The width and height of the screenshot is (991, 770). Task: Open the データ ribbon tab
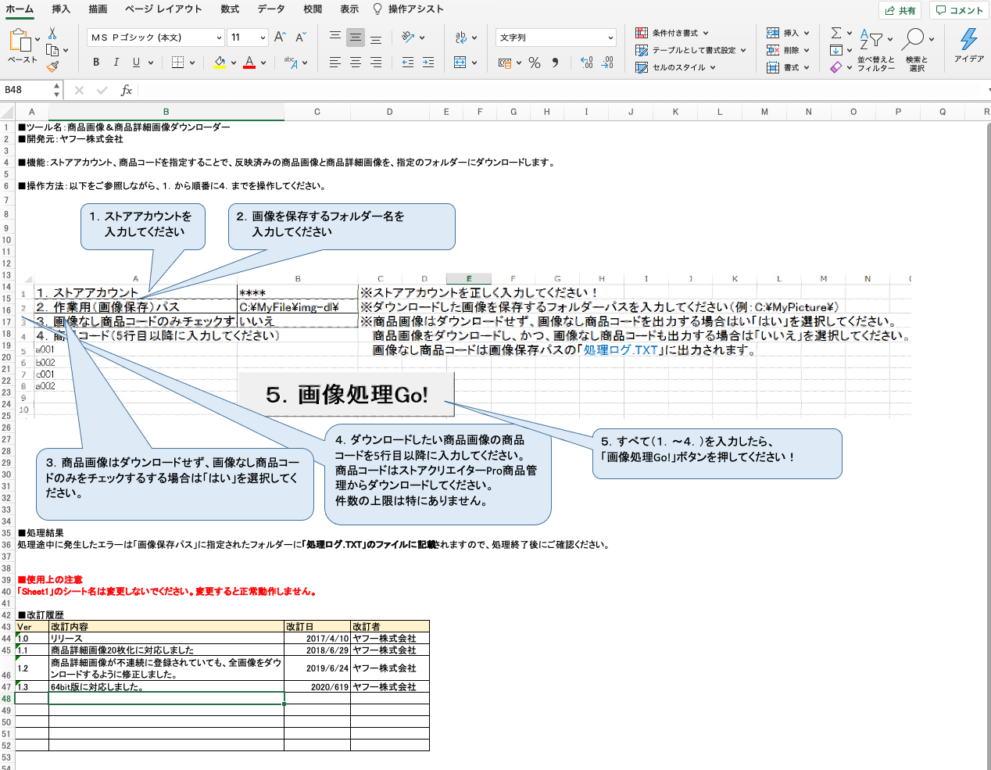[x=270, y=9]
